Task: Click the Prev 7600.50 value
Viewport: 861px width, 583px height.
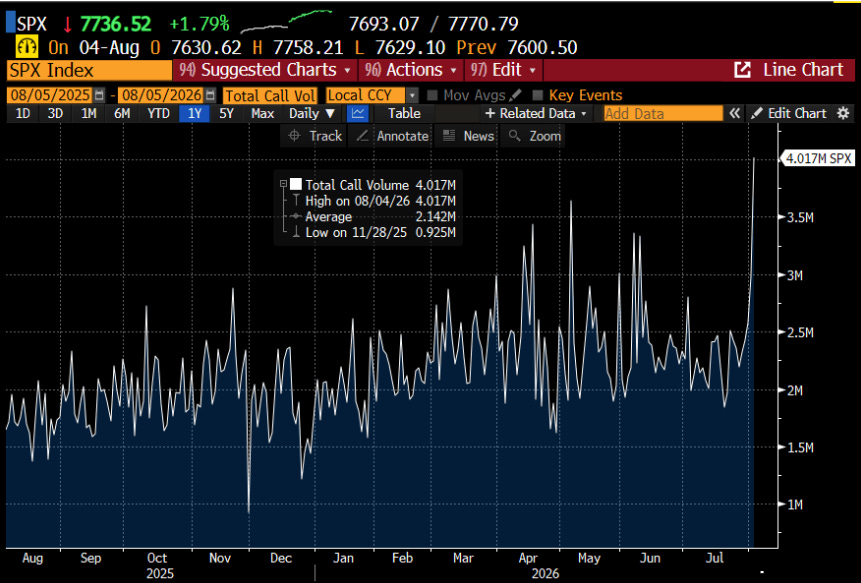Action: (517, 47)
